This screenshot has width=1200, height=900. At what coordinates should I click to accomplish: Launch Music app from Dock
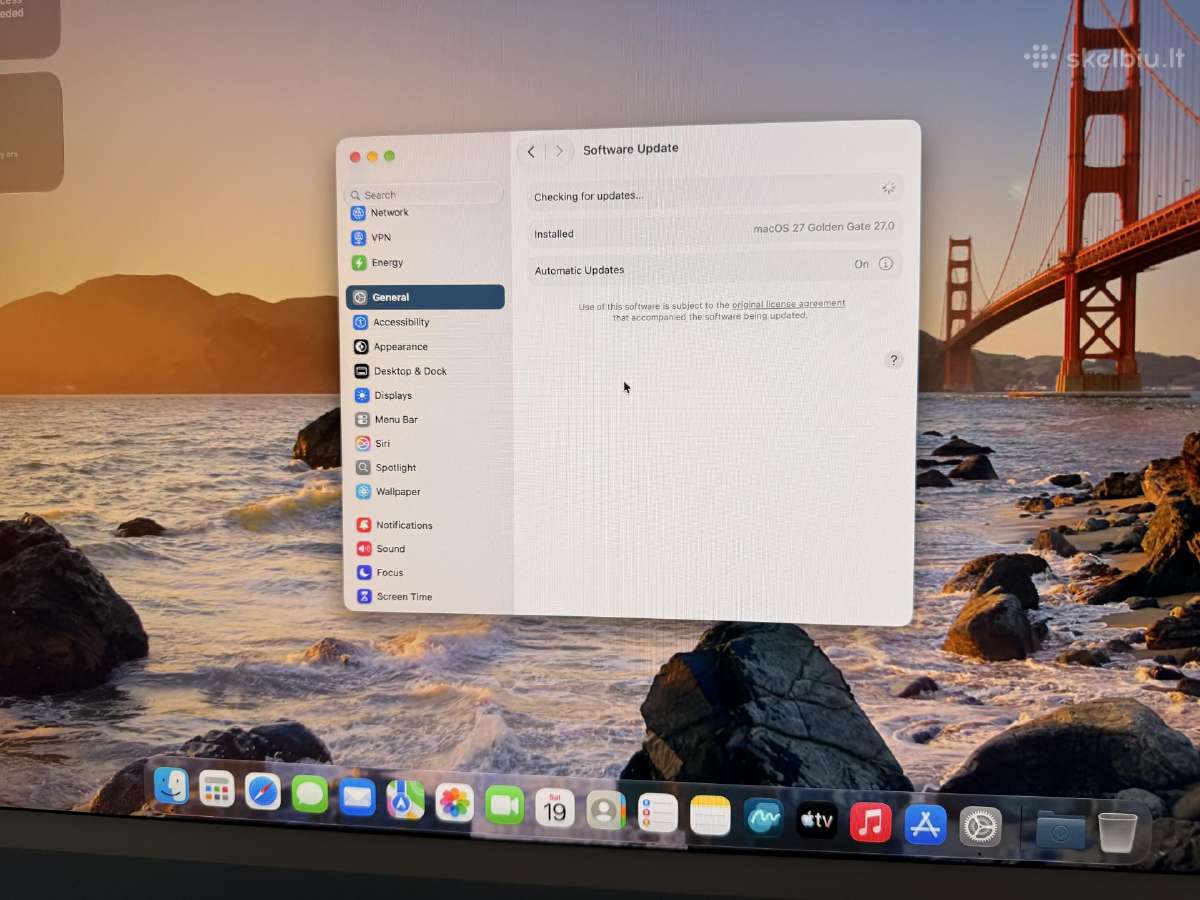point(870,823)
